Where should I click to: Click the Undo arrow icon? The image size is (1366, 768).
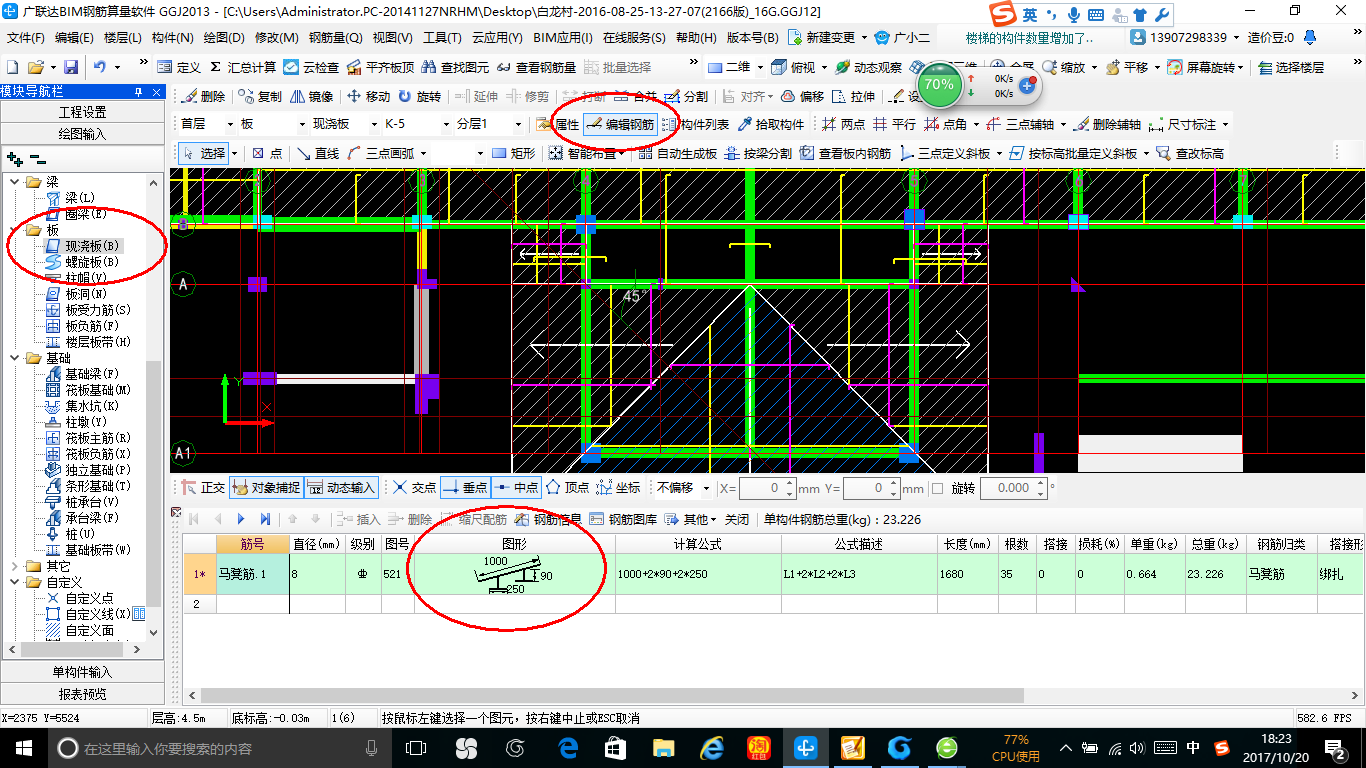100,67
